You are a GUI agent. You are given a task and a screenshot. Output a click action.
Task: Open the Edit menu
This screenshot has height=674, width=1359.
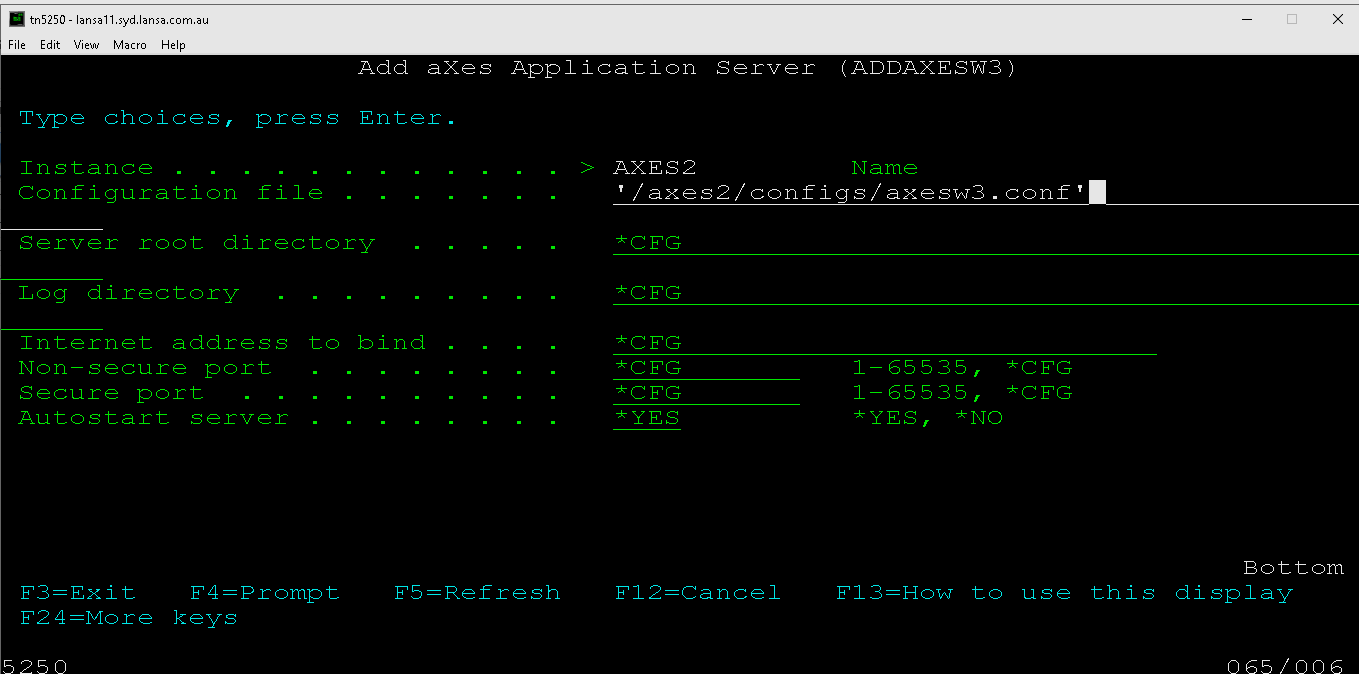(50, 45)
